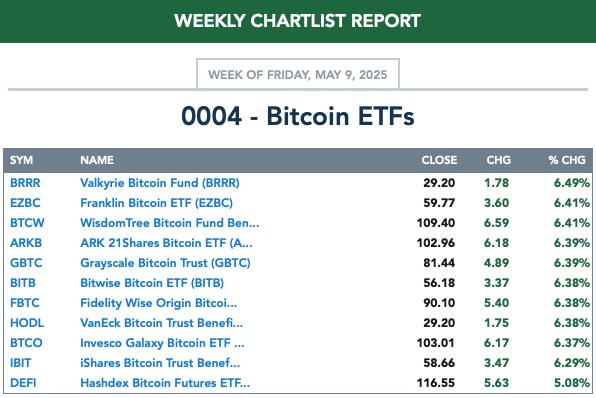596x398 pixels.
Task: Click the Week of Friday, May 9 box
Action: [298, 74]
